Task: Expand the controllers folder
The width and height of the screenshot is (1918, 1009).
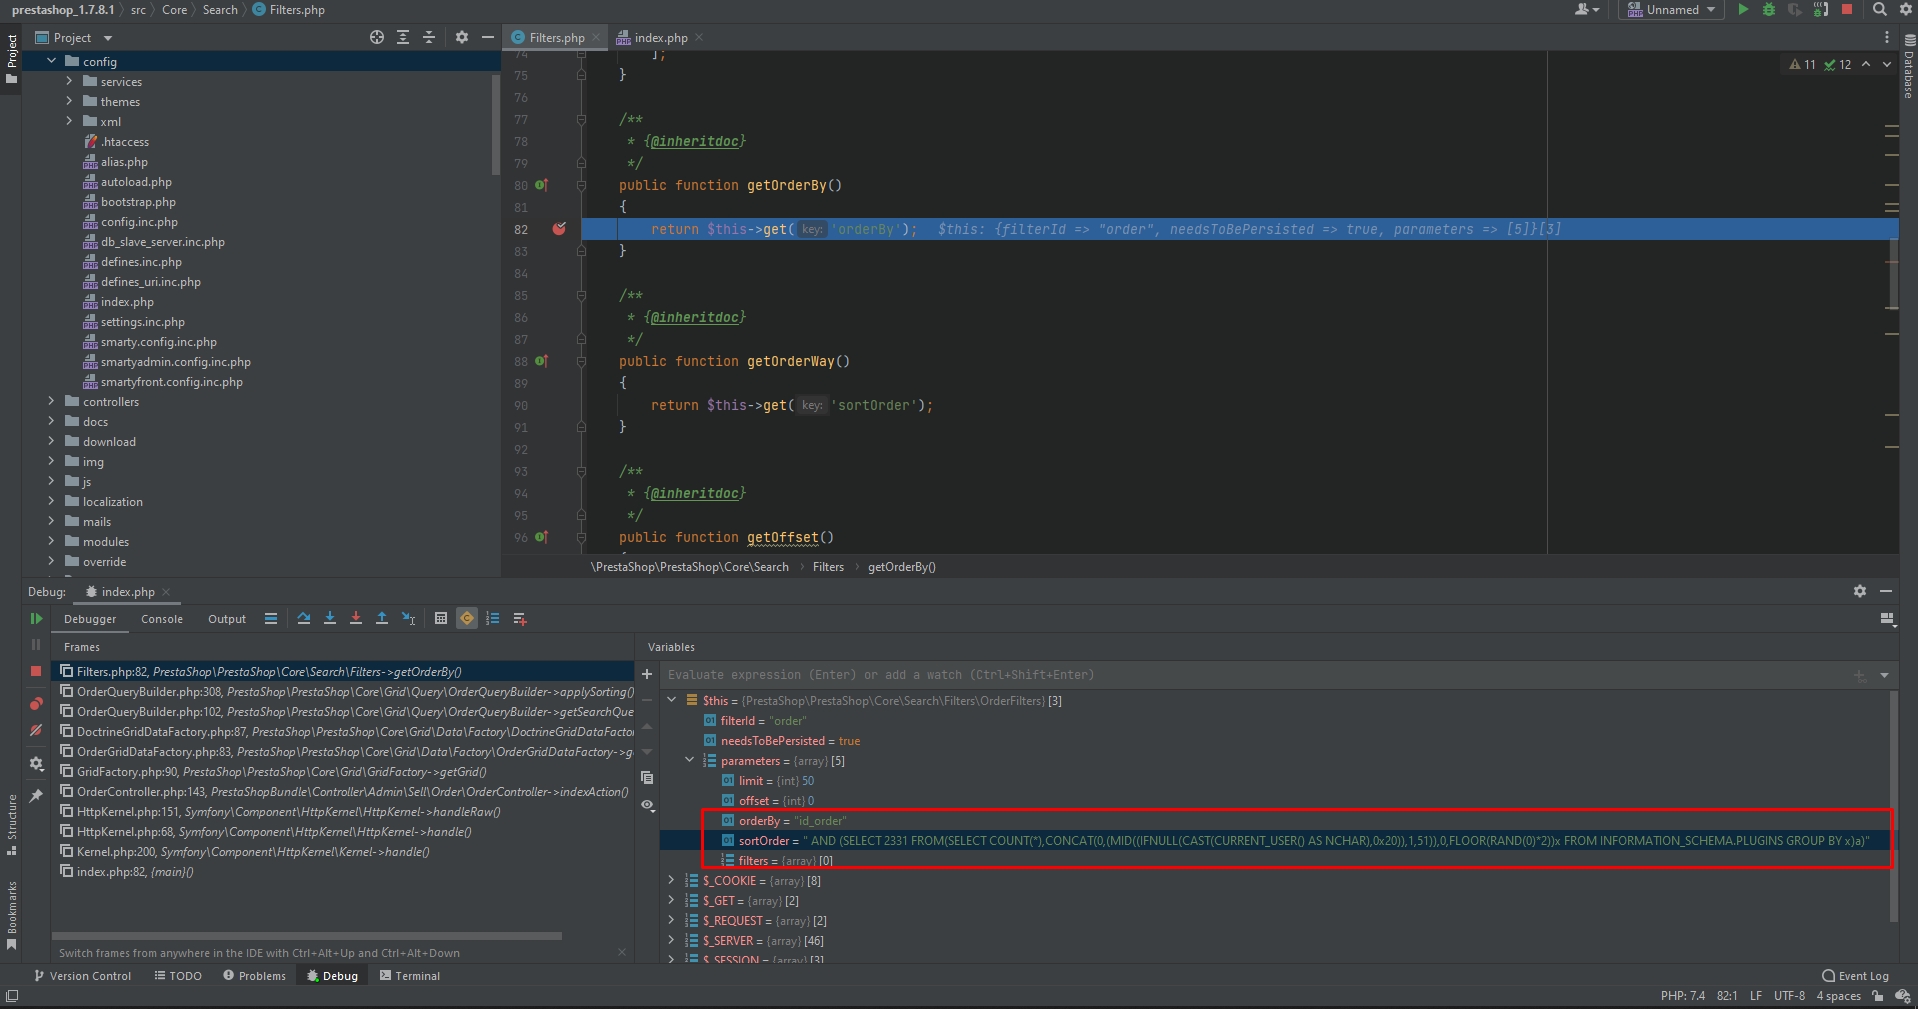Action: [52, 401]
